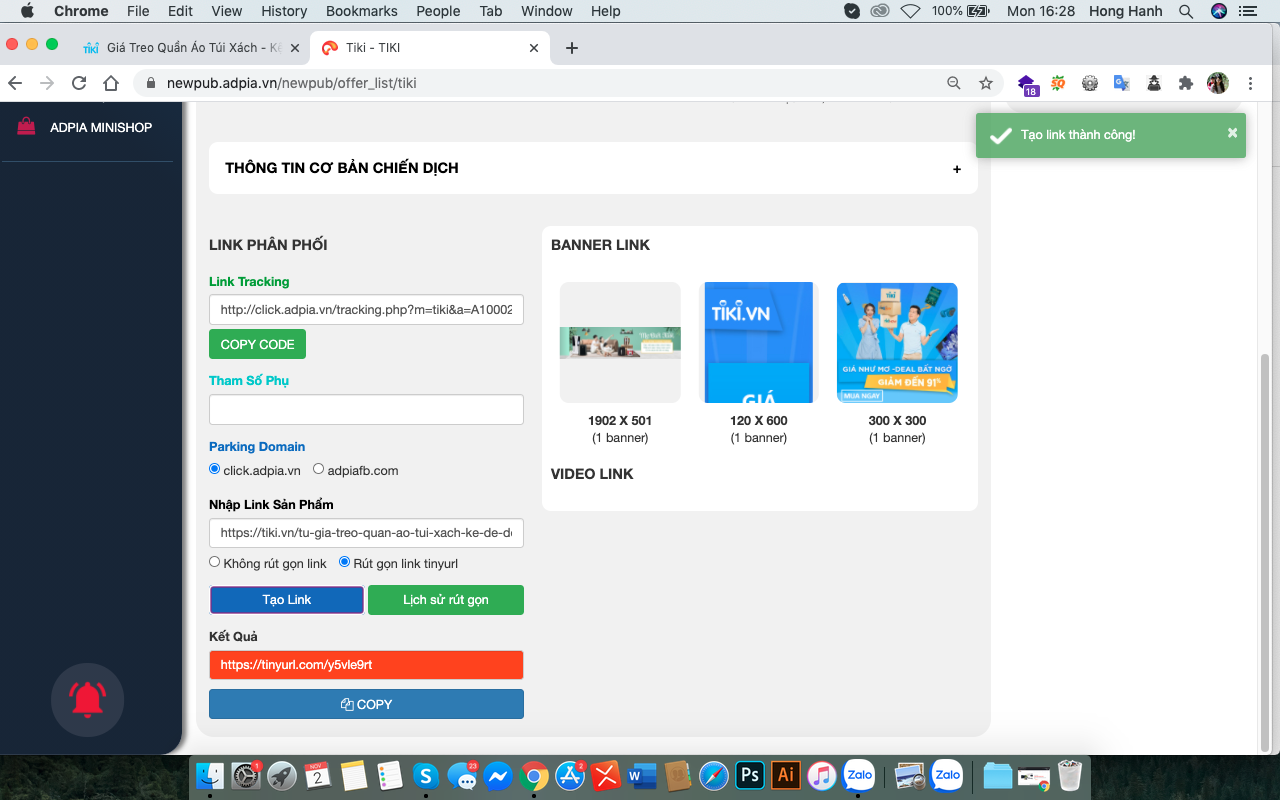Click the orange SQ extension icon

(1058, 83)
